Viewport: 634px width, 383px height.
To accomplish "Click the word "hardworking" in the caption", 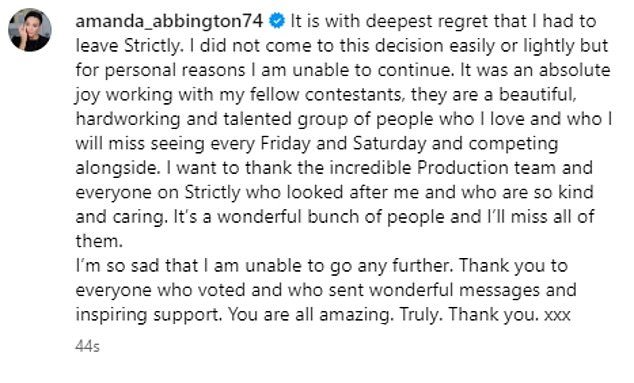I will (x=128, y=119).
